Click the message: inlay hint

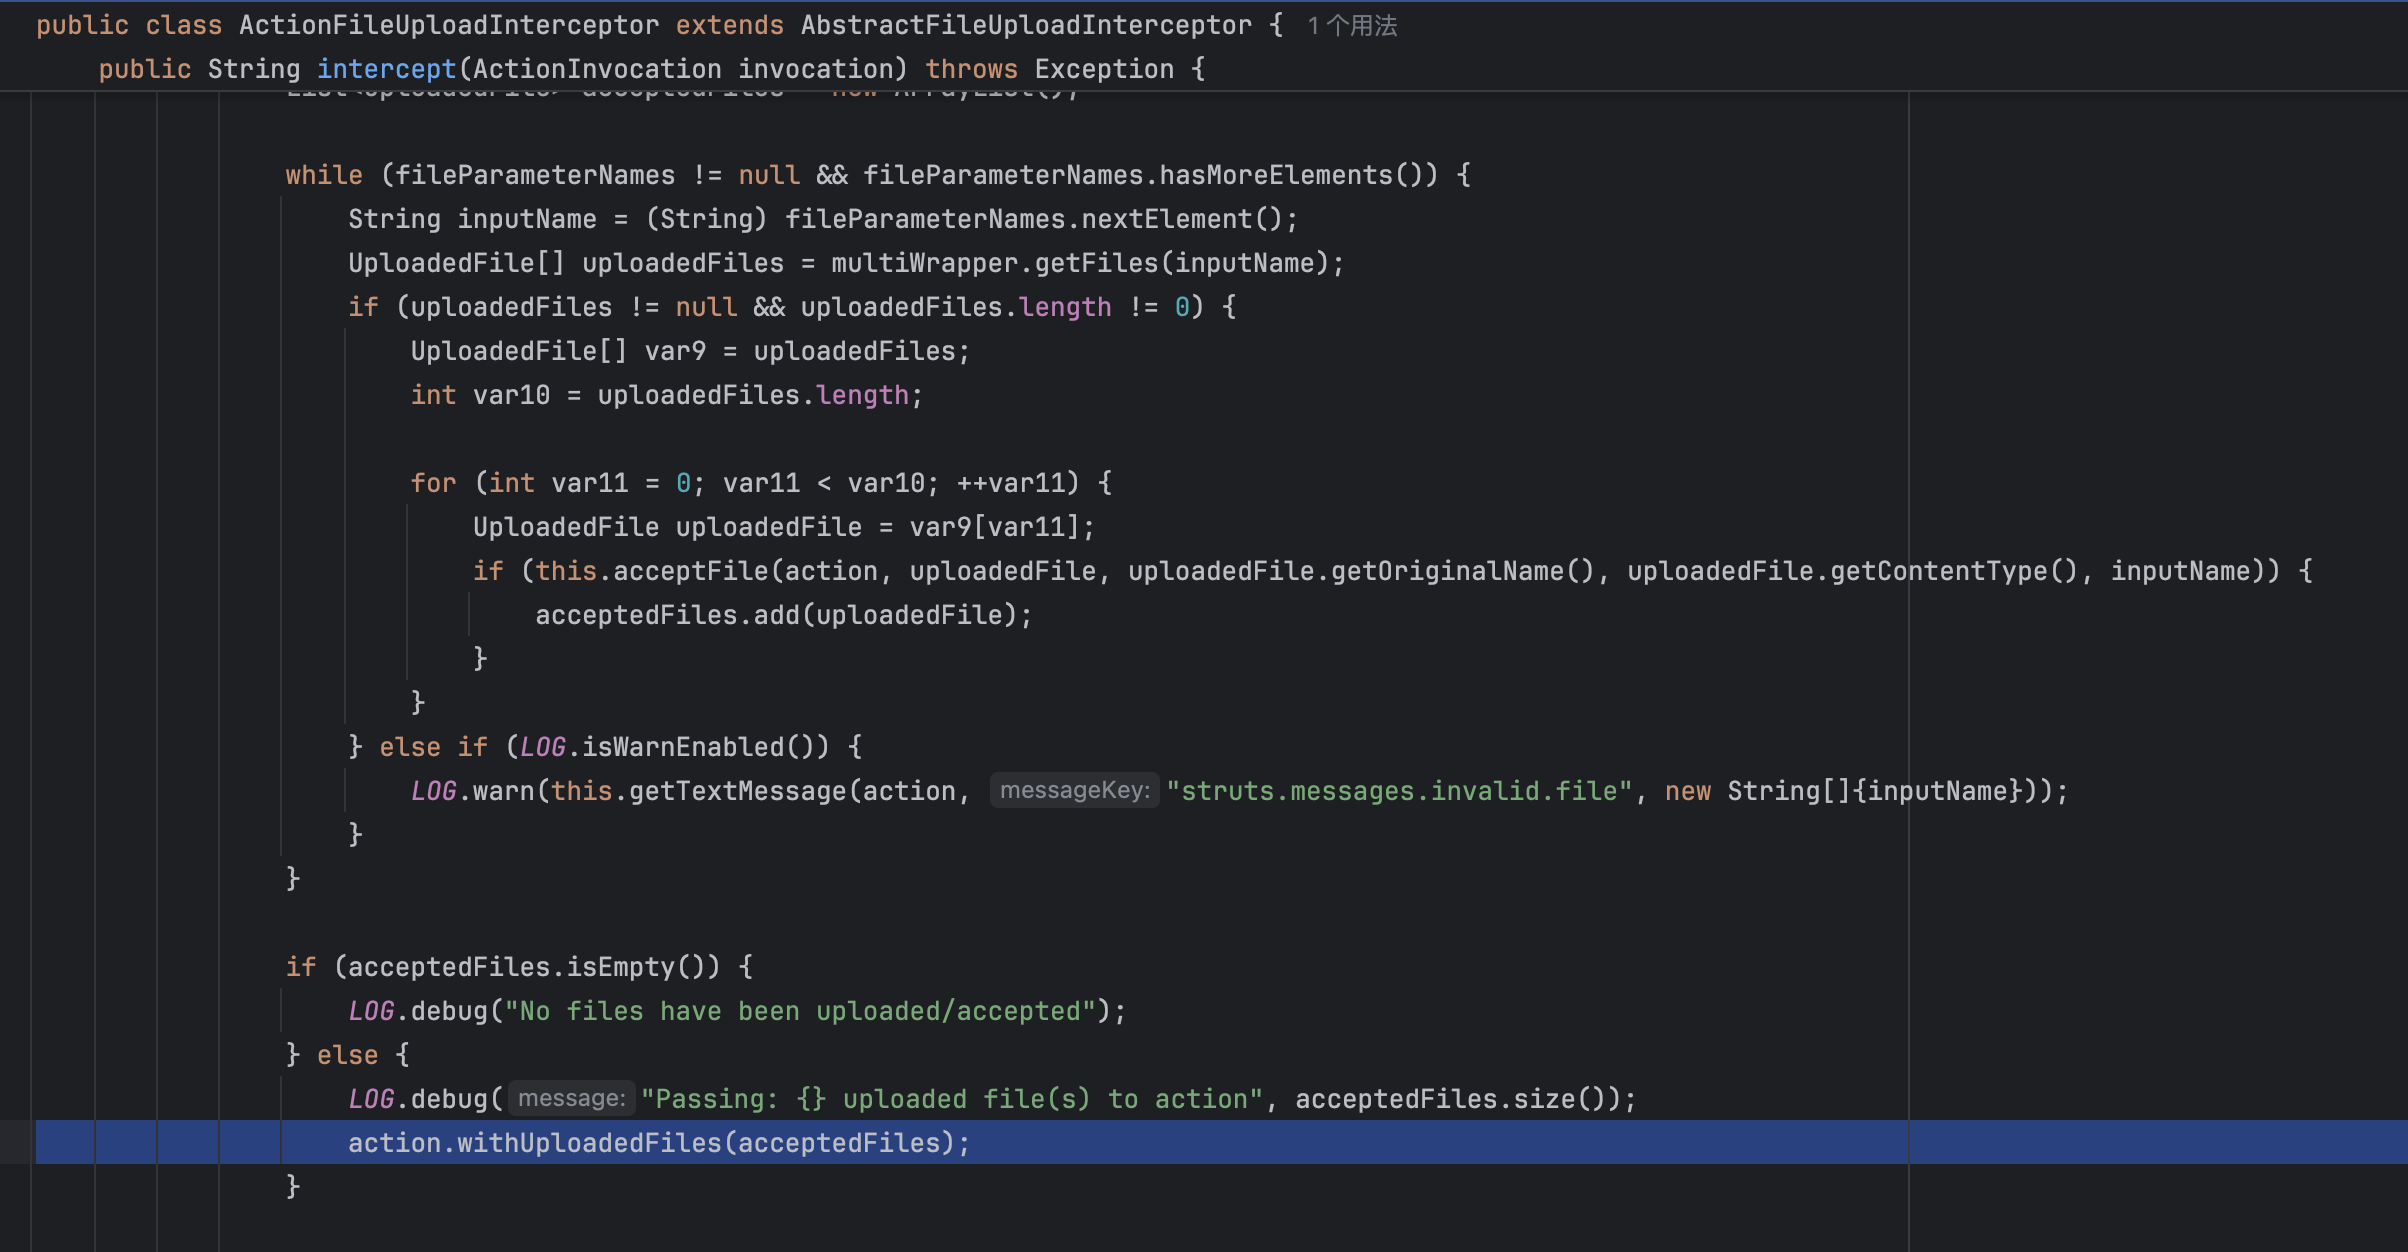point(570,1097)
